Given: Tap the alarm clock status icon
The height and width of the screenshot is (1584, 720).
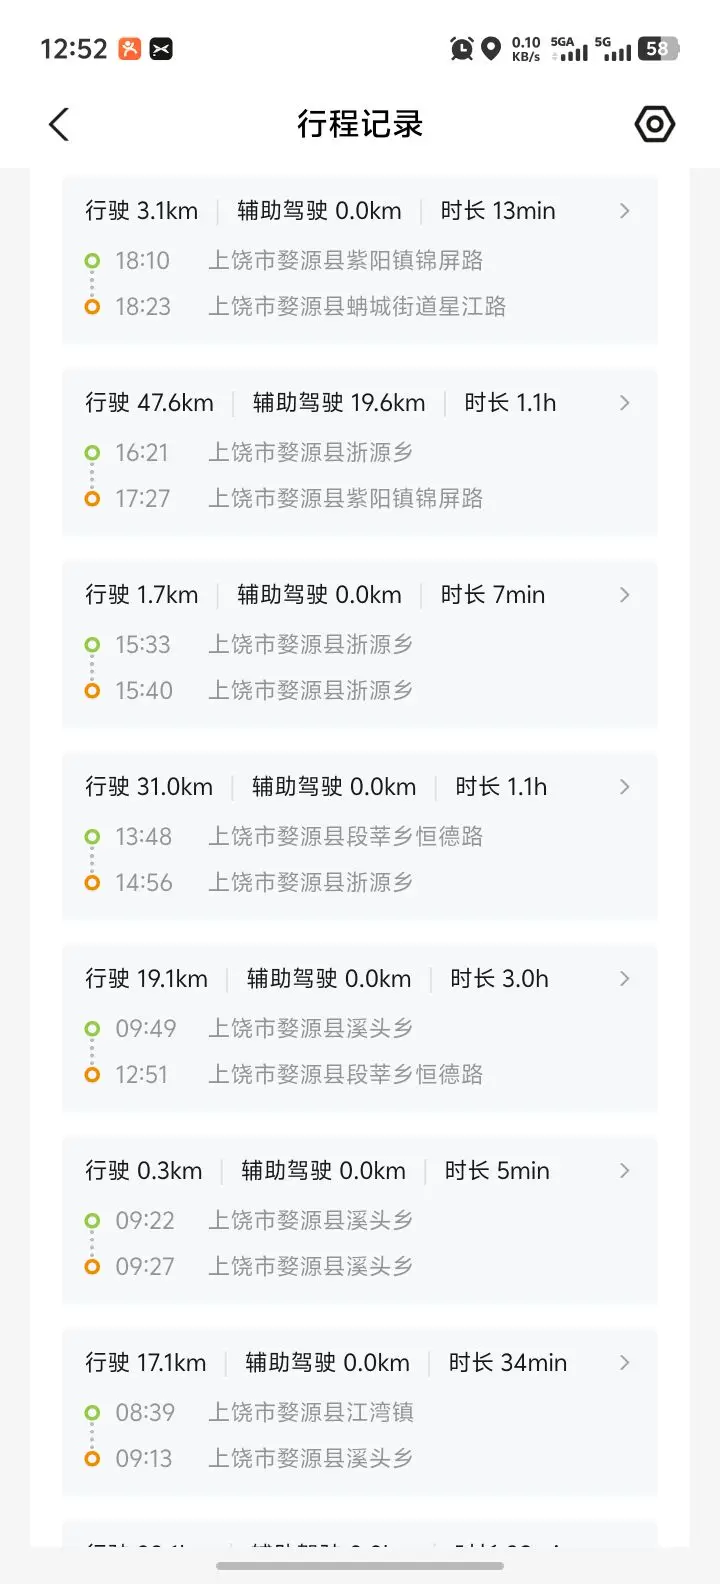Looking at the screenshot, I should pos(462,48).
